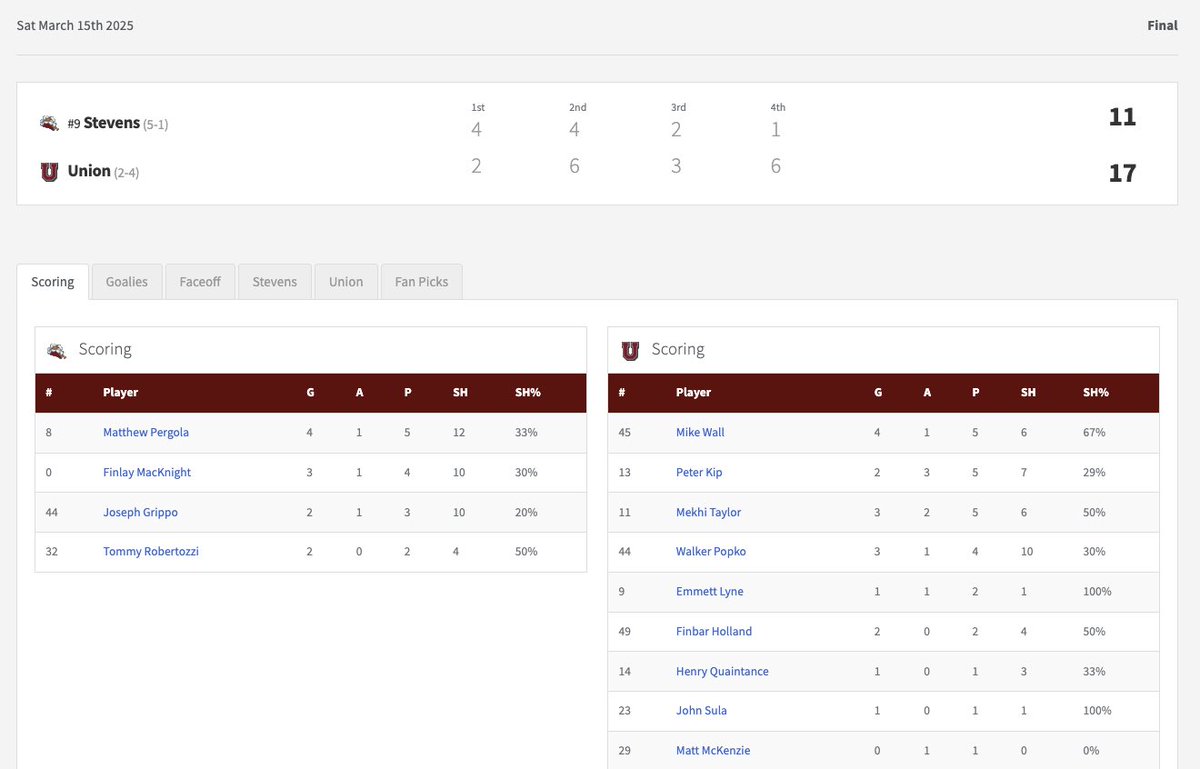Screen dimensions: 1200x769
Task: Open the Scoring tab
Action: pos(53,282)
